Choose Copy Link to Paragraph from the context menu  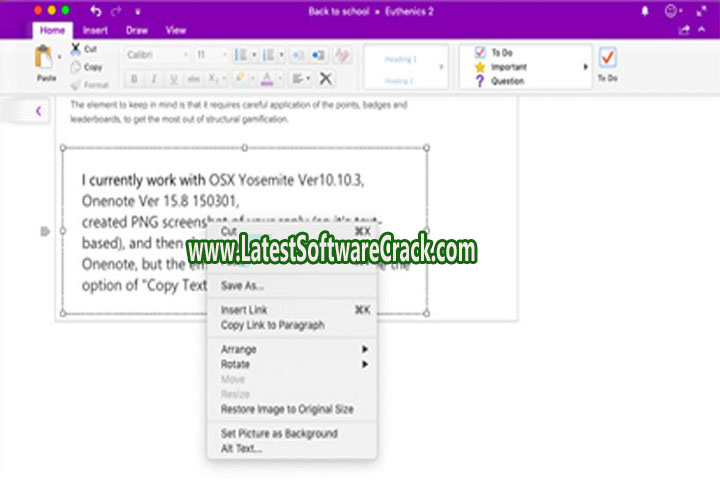272,325
